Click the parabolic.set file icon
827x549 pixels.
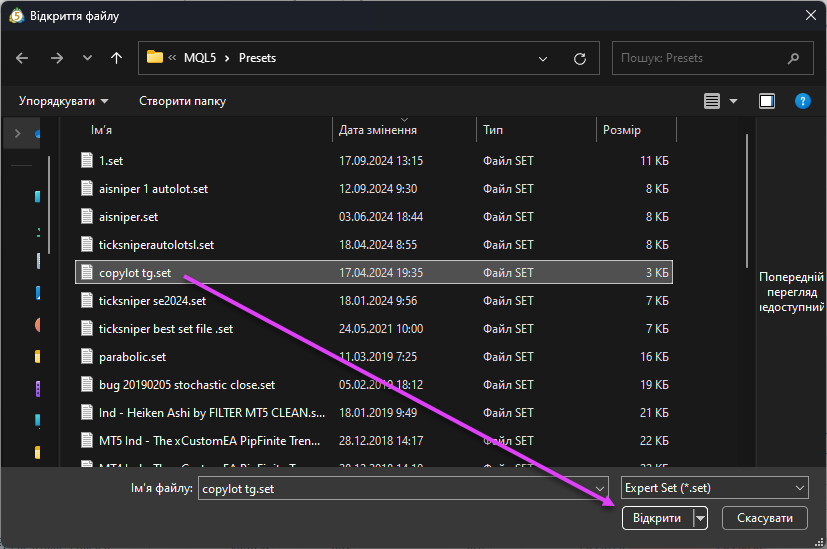(x=87, y=356)
